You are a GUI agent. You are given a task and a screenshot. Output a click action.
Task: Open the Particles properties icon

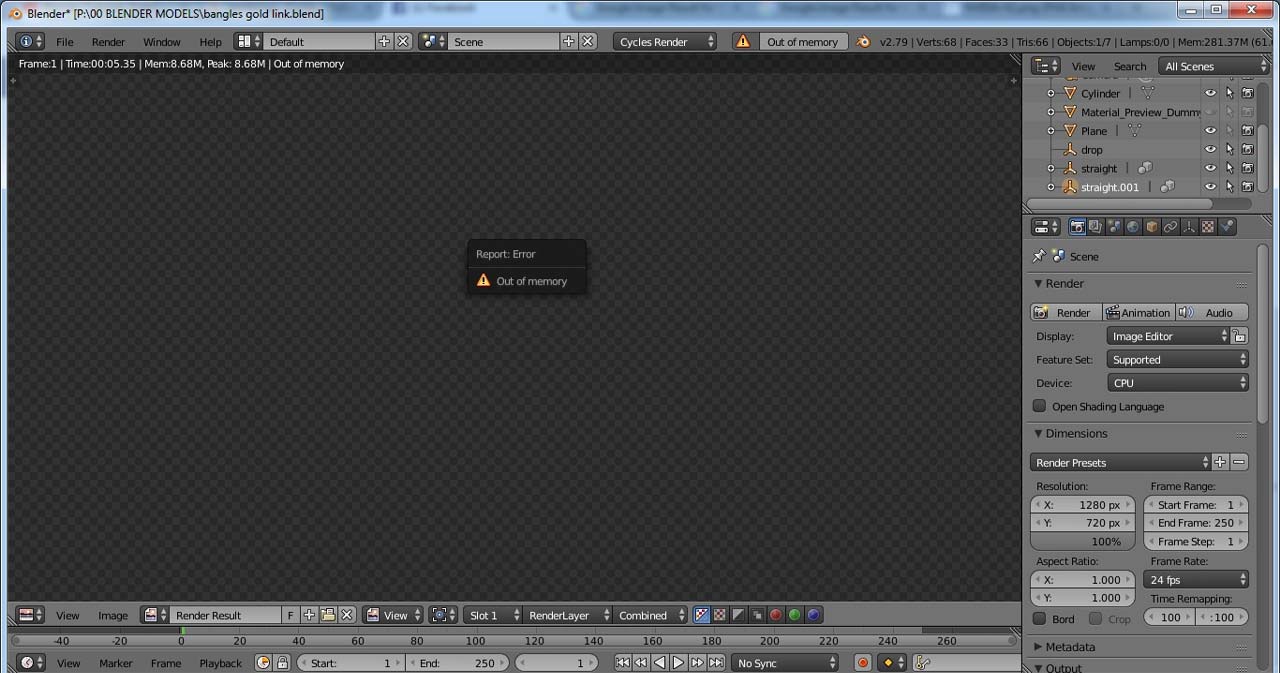pyautogui.click(x=1188, y=226)
